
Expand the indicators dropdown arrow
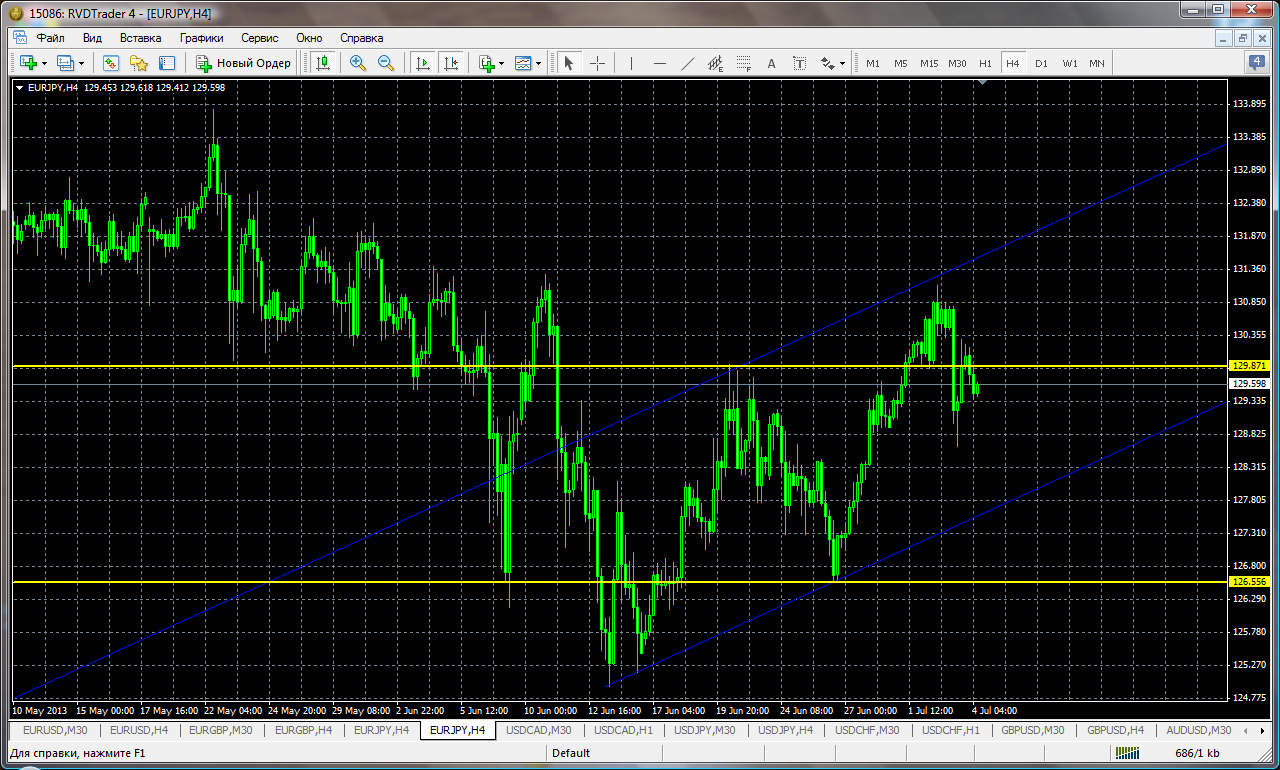502,63
